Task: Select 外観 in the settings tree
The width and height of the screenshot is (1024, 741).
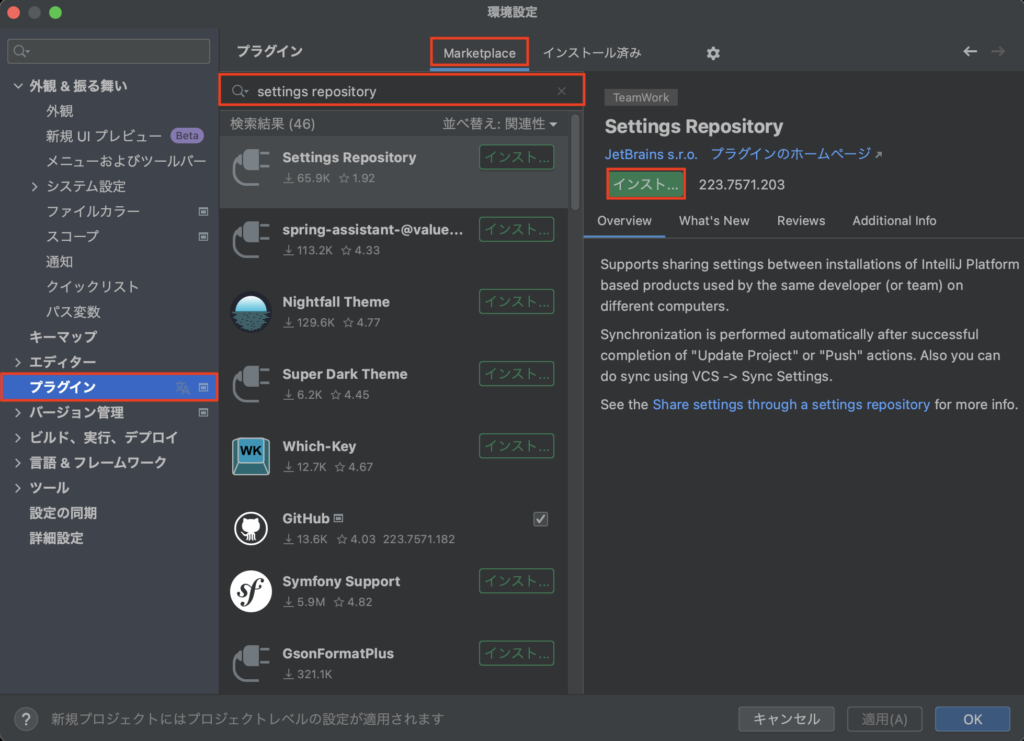Action: pyautogui.click(x=59, y=111)
